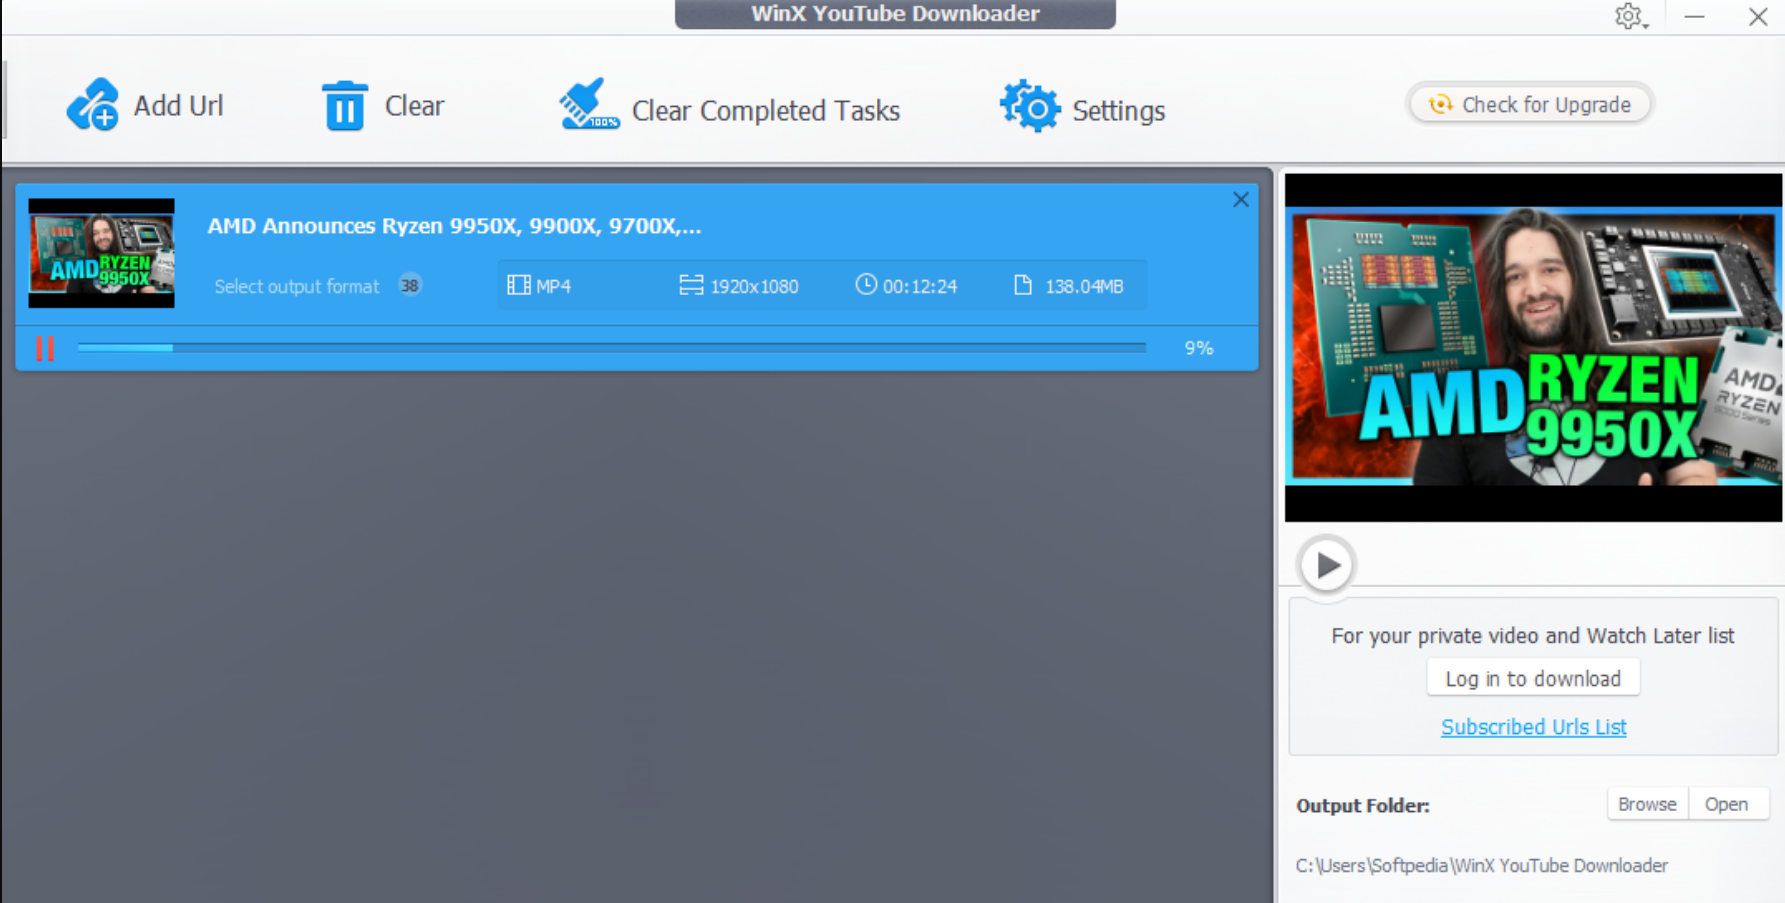Open the settings gear near the window controls
The image size is (1785, 903).
[1628, 17]
